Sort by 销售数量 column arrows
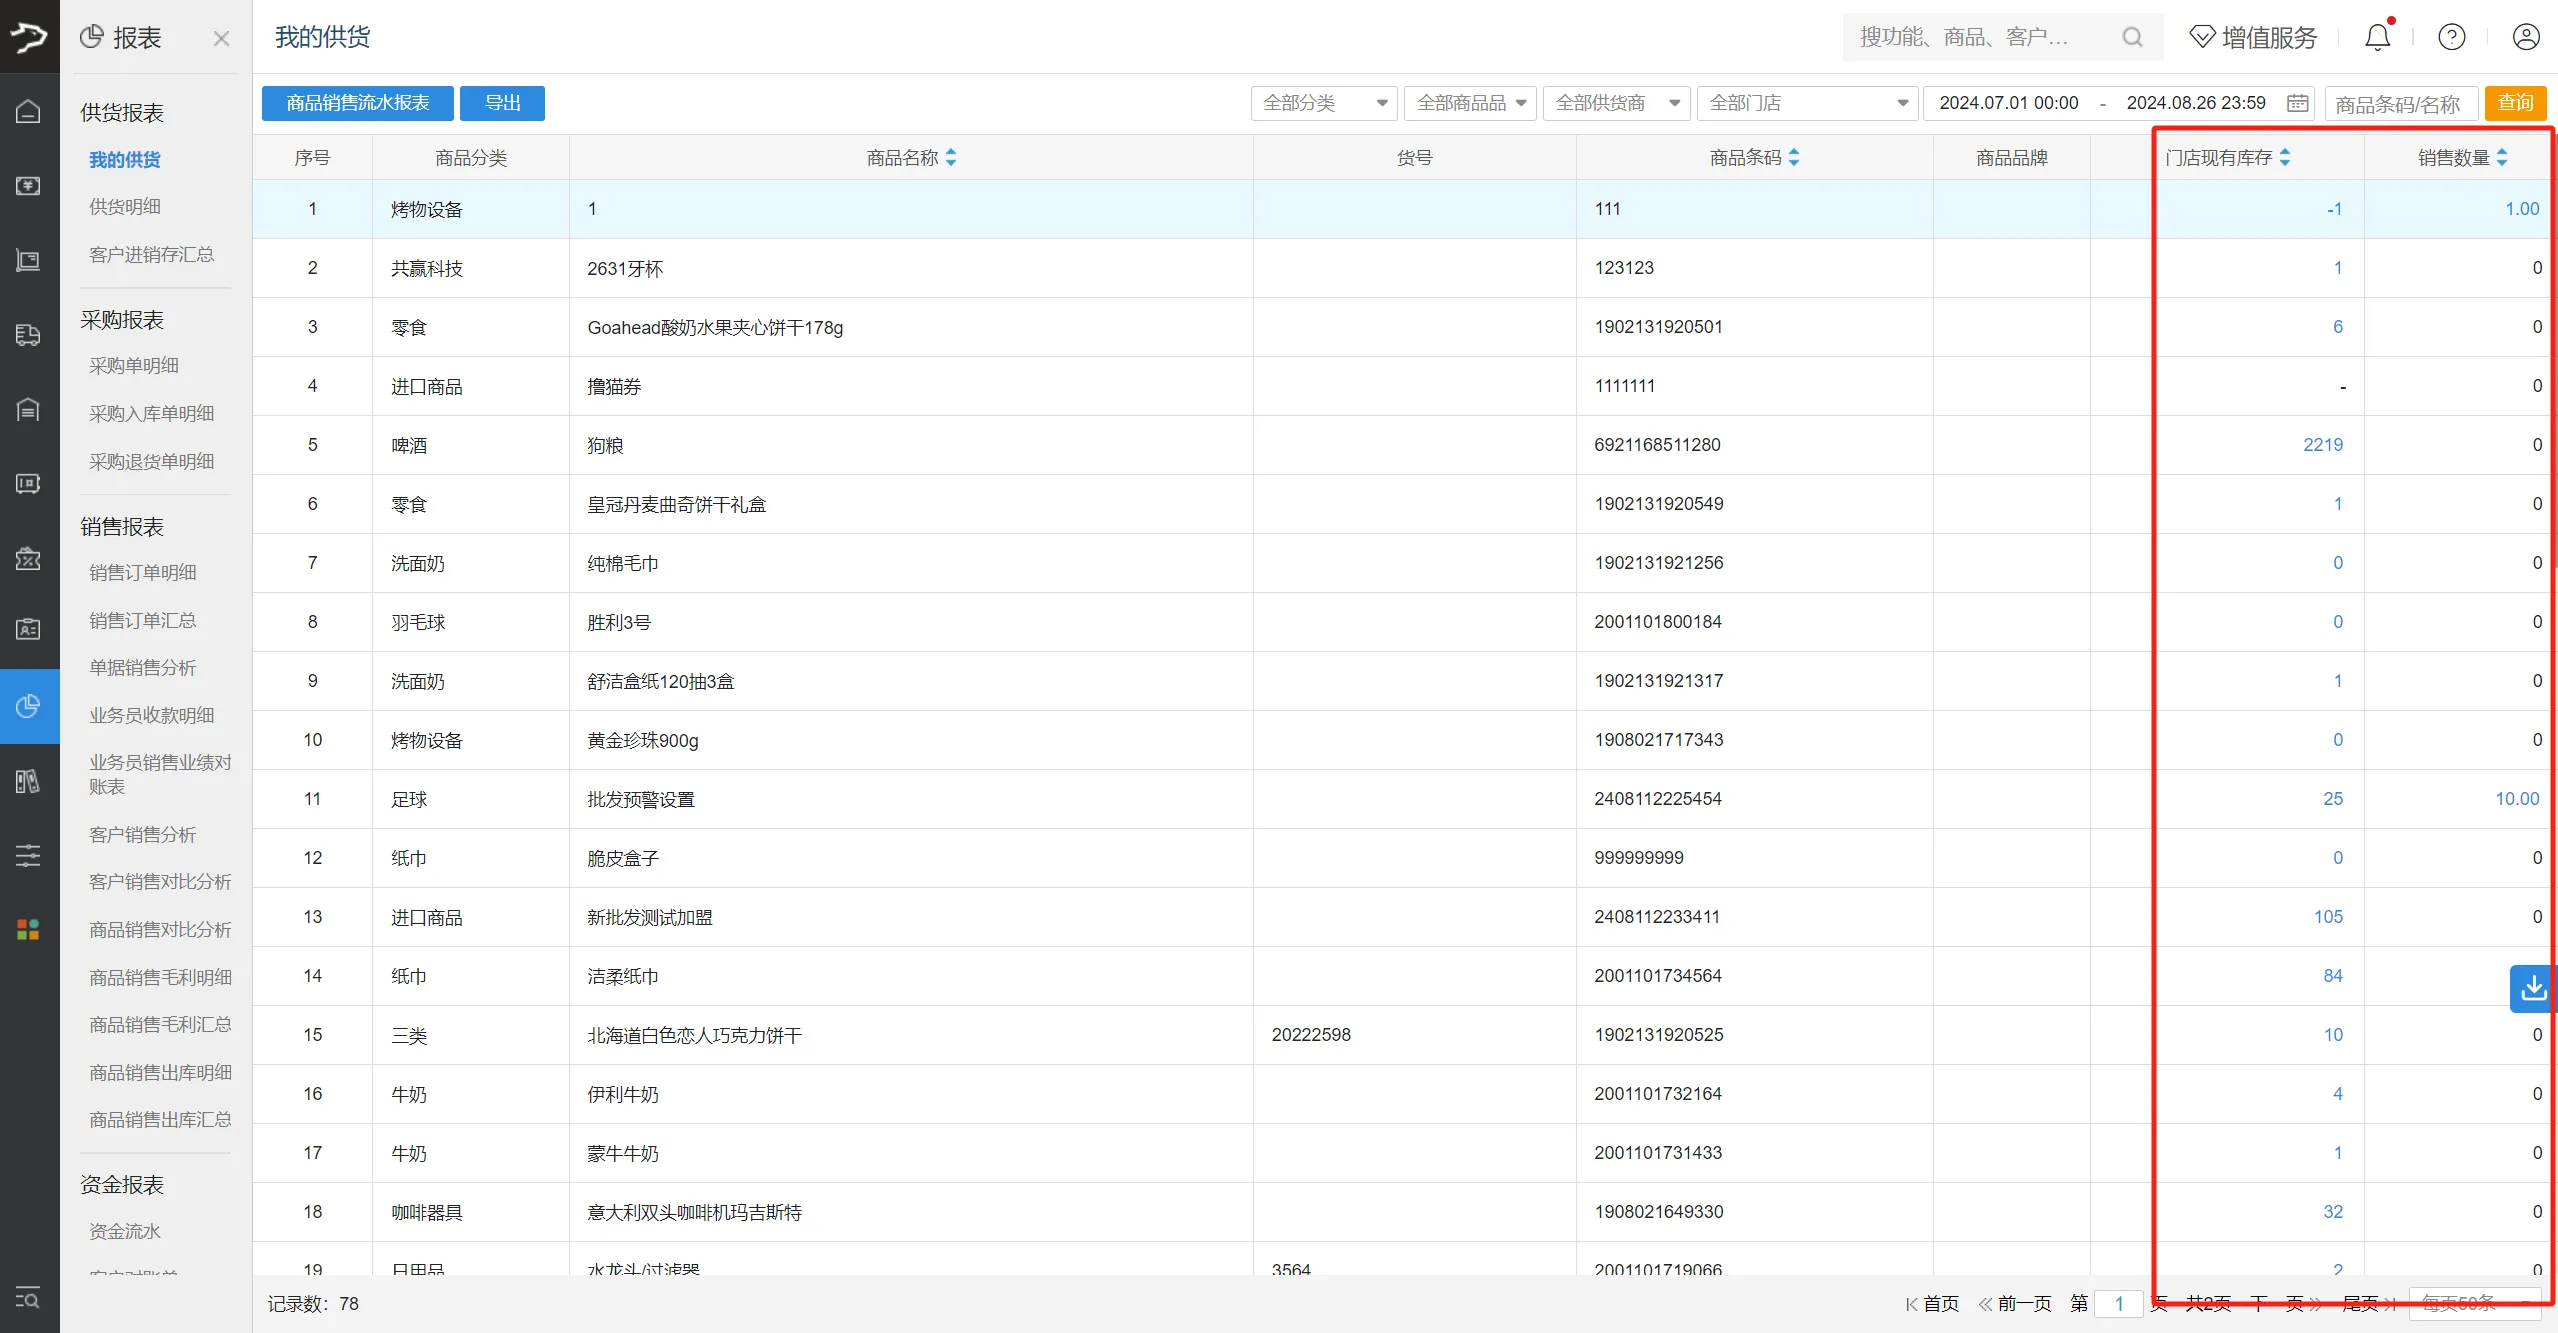 coord(2501,156)
